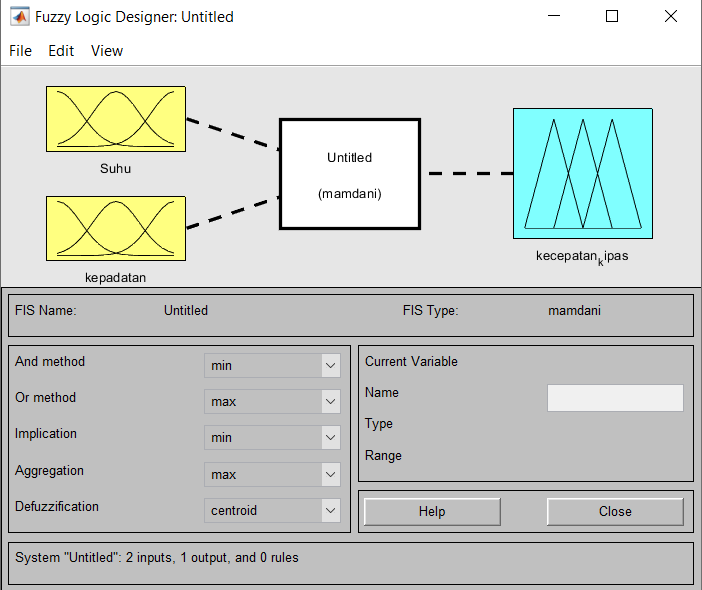The height and width of the screenshot is (590, 702).
Task: Expand the Or method dropdown
Action: pos(272,402)
